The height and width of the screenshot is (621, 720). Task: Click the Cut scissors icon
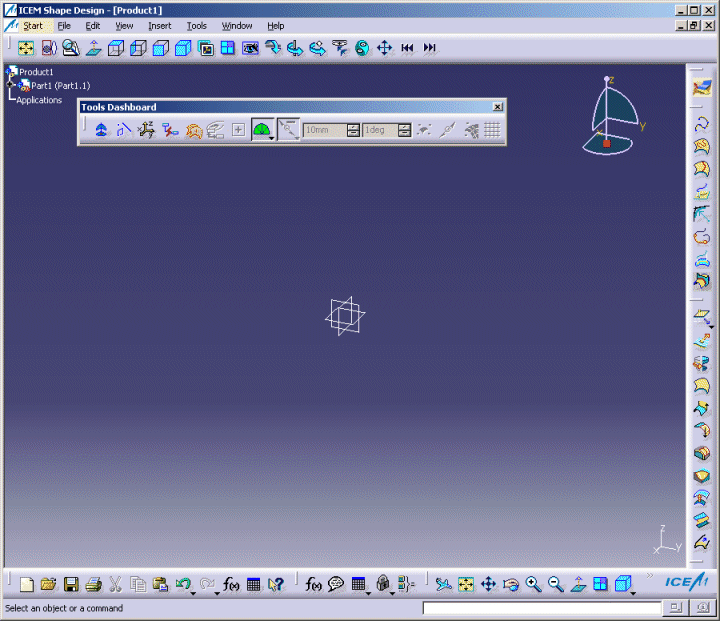[x=116, y=585]
